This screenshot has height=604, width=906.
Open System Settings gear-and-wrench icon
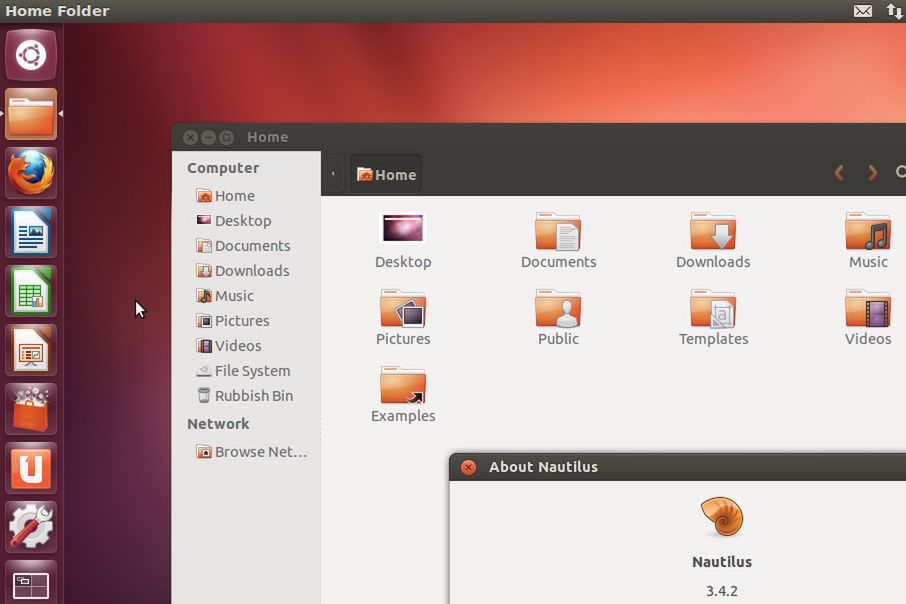[x=31, y=527]
